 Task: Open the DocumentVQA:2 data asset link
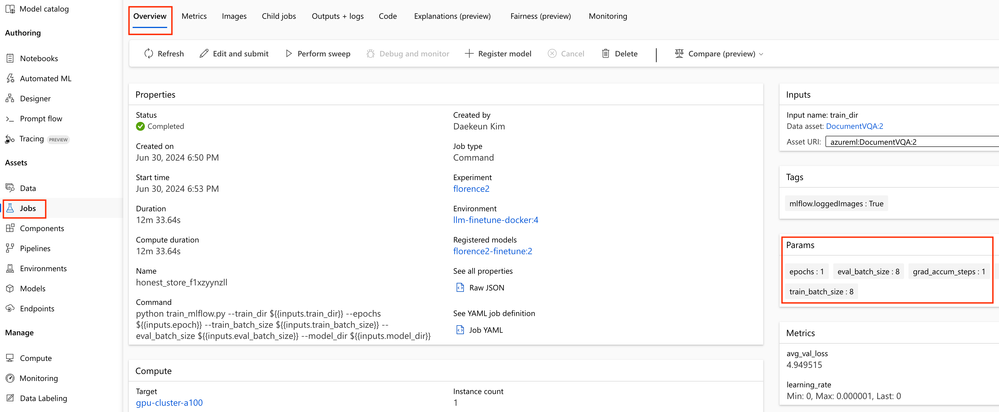click(x=854, y=127)
